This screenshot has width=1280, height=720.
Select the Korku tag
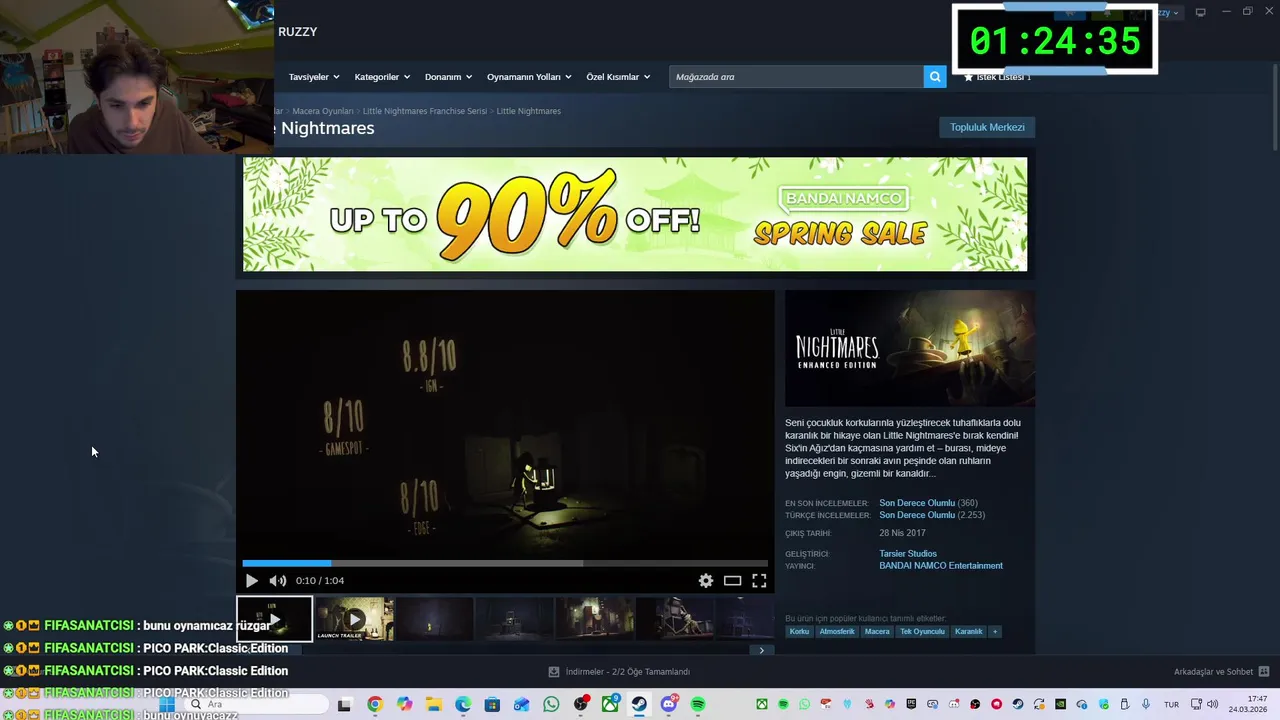[x=799, y=632]
